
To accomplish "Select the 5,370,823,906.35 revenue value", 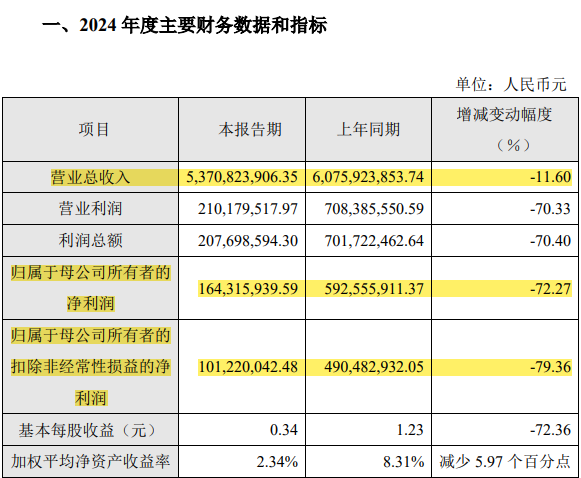I will pos(242,177).
